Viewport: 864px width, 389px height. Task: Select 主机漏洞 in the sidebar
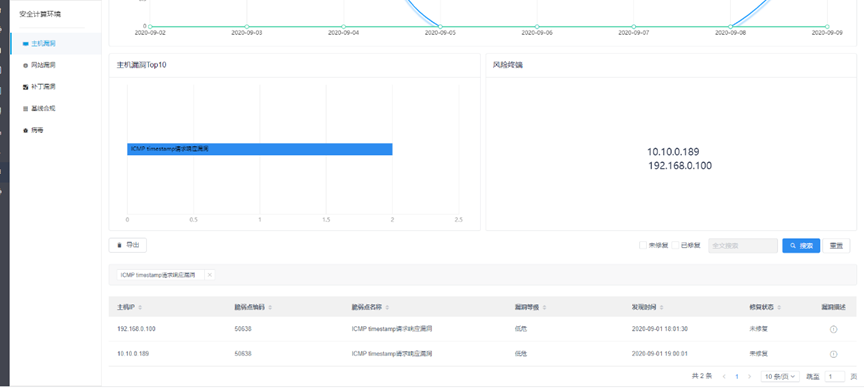(56, 44)
